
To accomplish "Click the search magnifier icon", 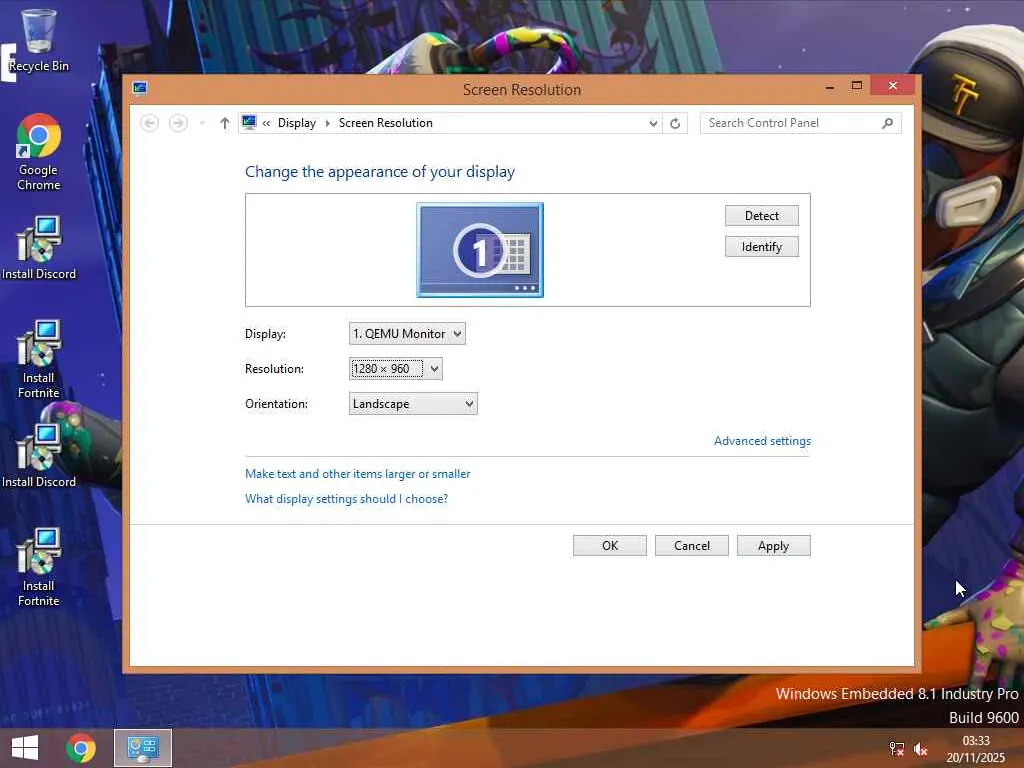I will pyautogui.click(x=888, y=123).
